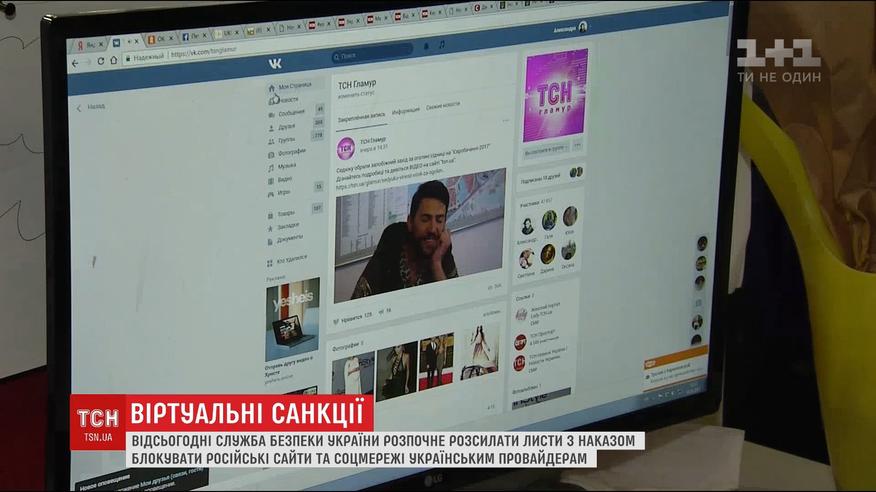Viewport: 876px width, 492px height.
Task: Close the active VK browser tab
Action: (x=136, y=41)
